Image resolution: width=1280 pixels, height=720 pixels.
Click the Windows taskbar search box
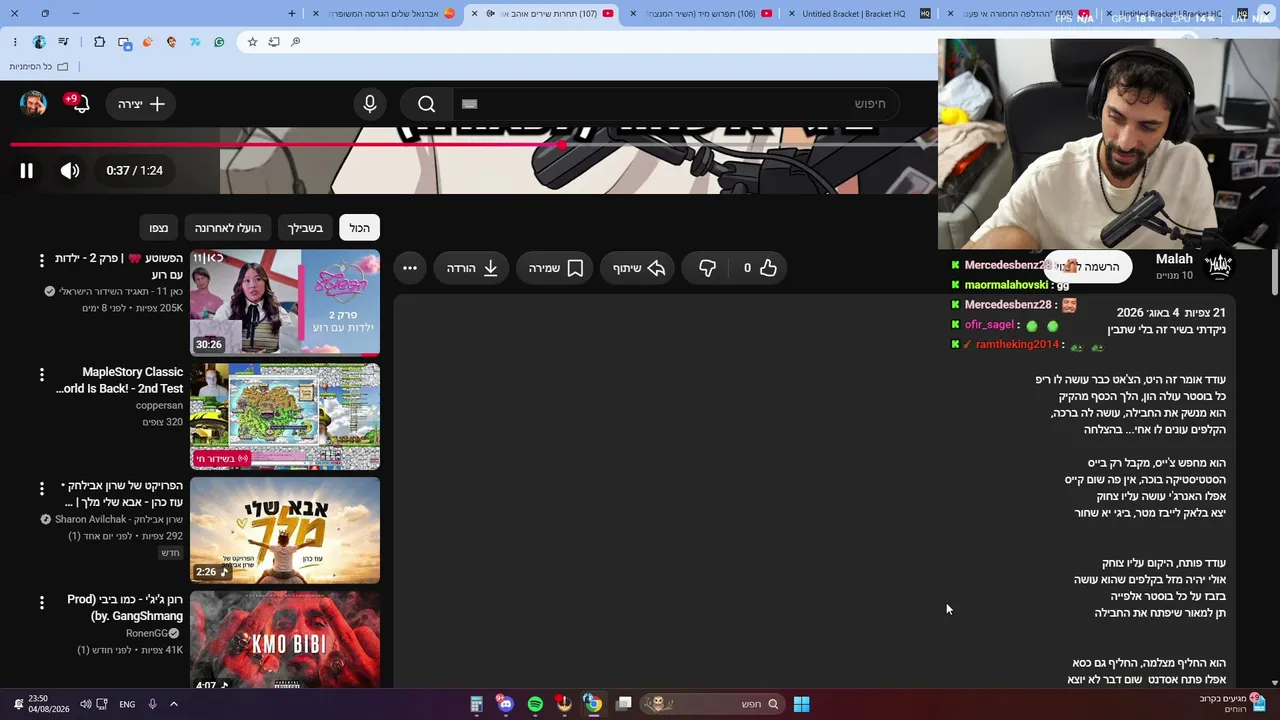click(711, 704)
